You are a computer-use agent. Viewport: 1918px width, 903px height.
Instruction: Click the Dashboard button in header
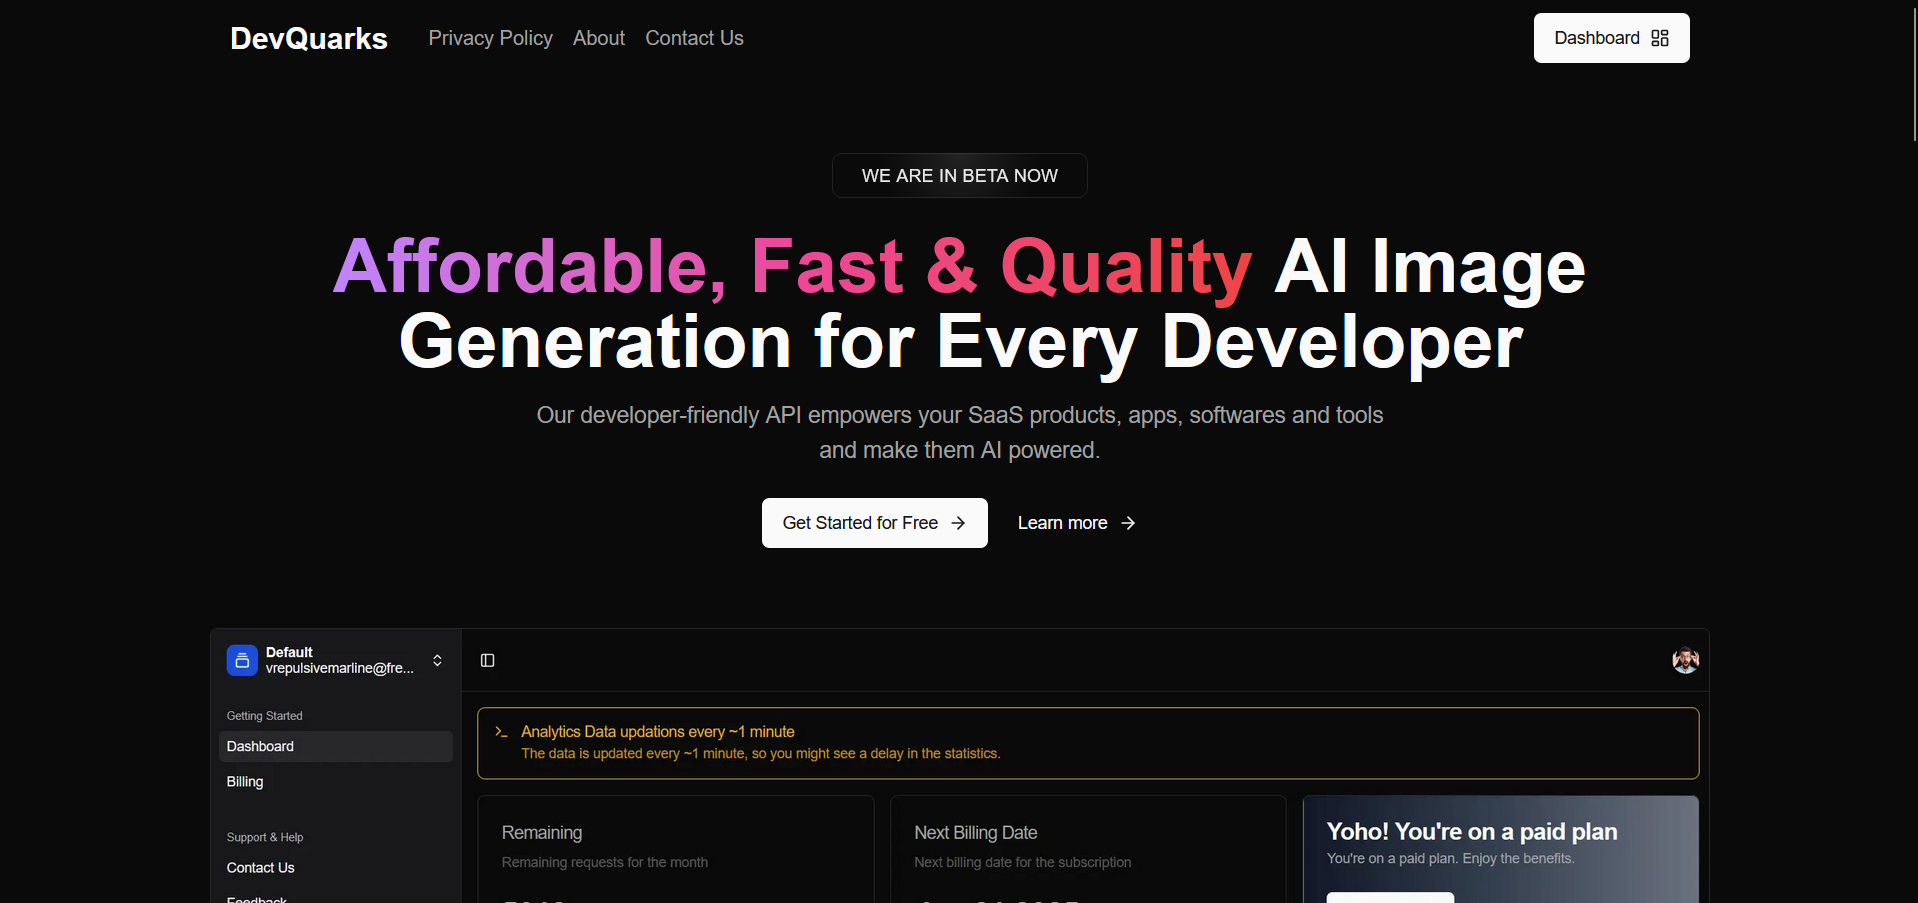tap(1611, 38)
